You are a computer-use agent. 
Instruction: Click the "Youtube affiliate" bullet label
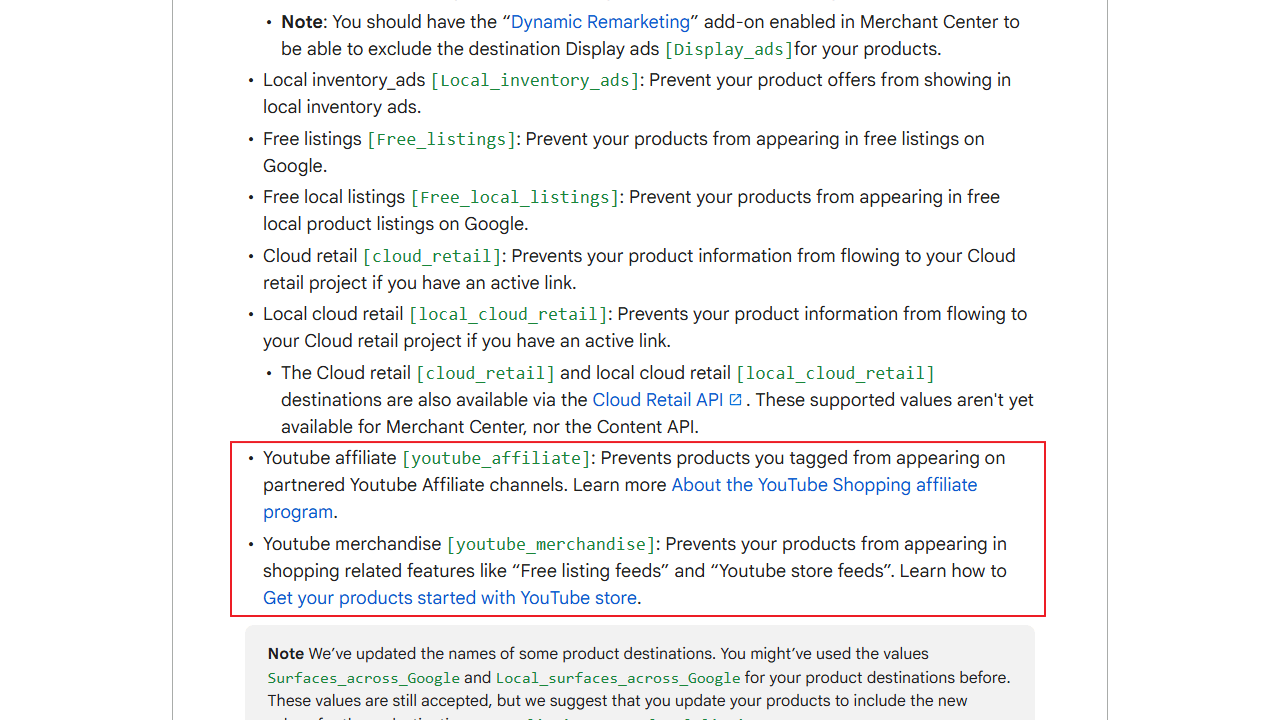(x=329, y=458)
